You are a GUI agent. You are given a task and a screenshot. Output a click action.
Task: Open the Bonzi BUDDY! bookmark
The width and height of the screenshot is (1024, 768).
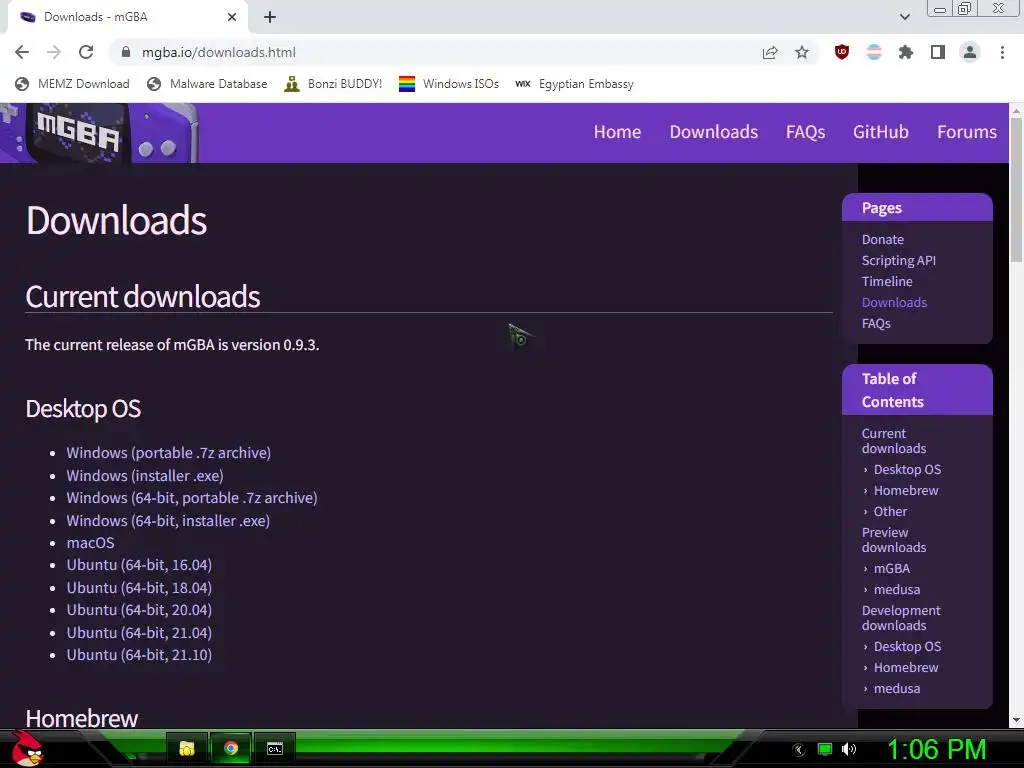334,84
